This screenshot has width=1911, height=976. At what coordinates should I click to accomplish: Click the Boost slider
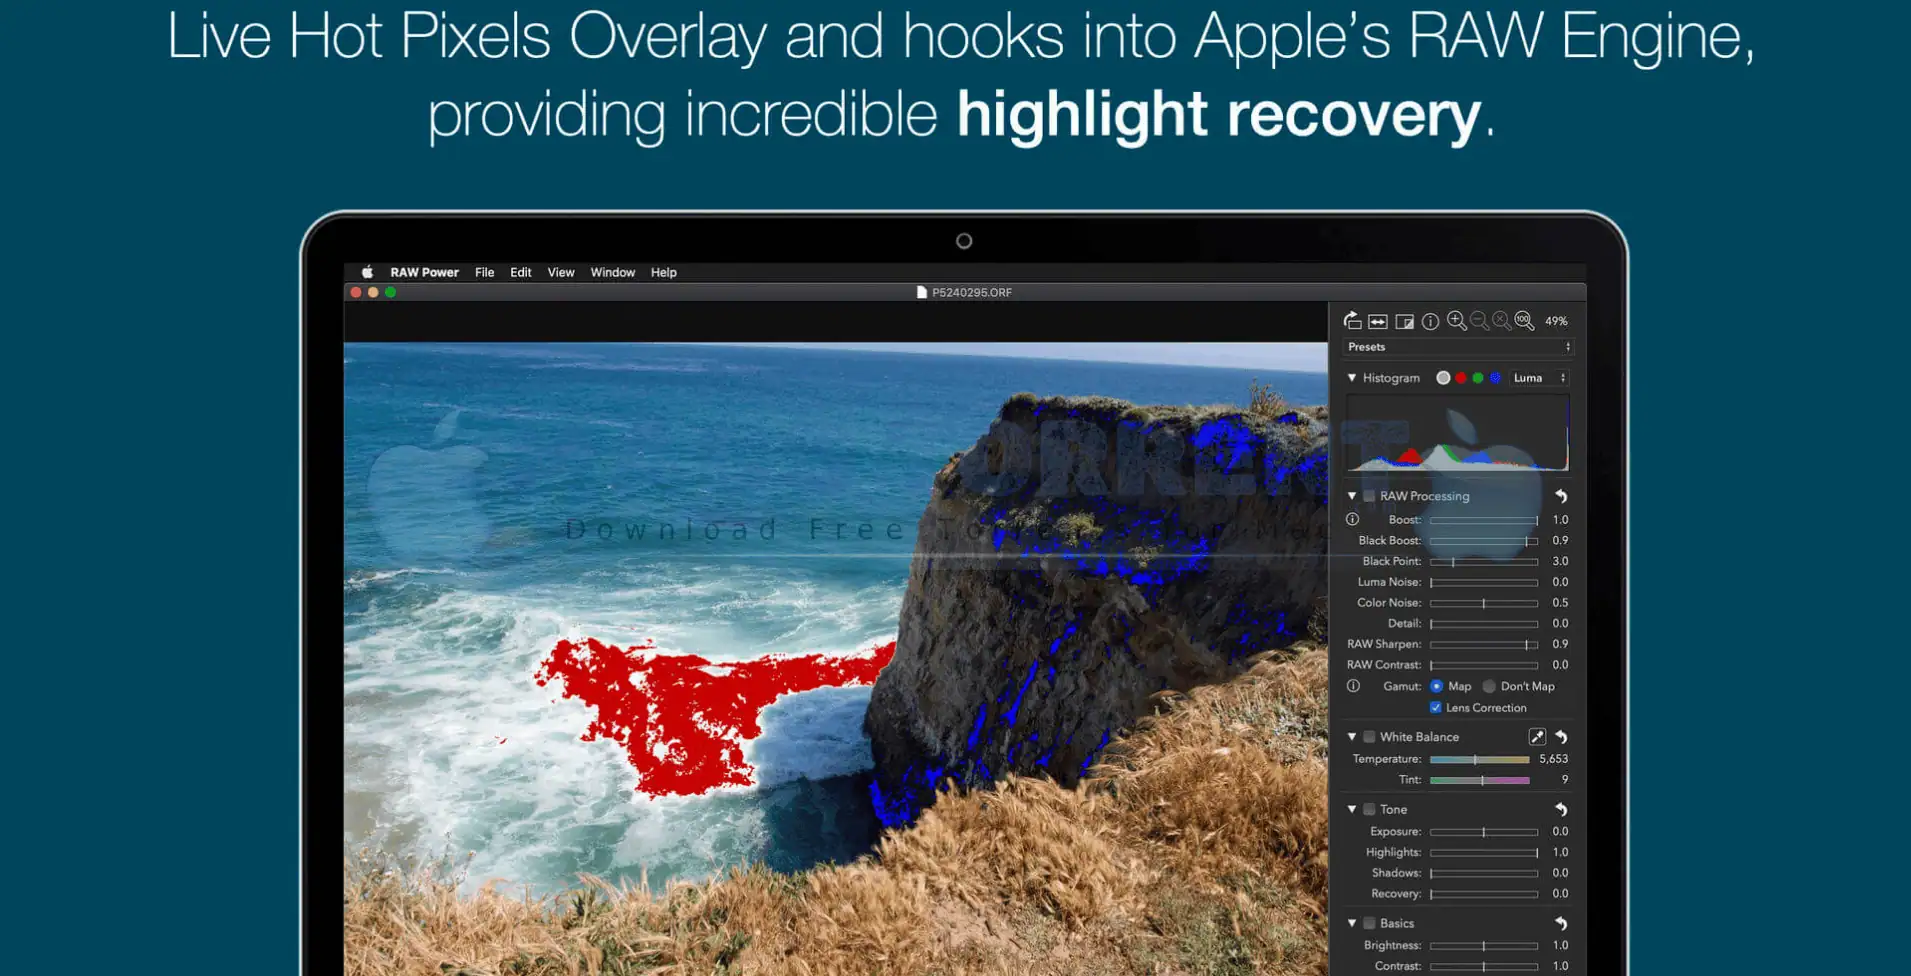1484,520
